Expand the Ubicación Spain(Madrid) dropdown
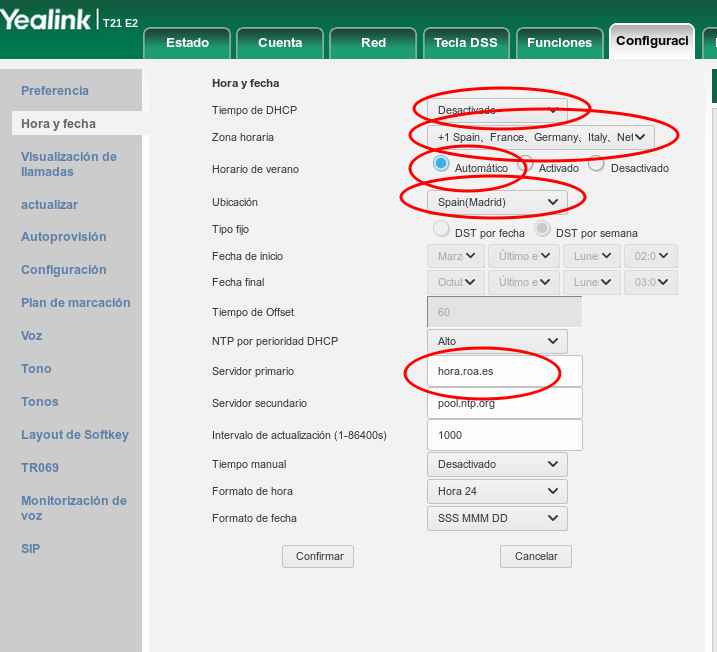717x652 pixels. (497, 202)
